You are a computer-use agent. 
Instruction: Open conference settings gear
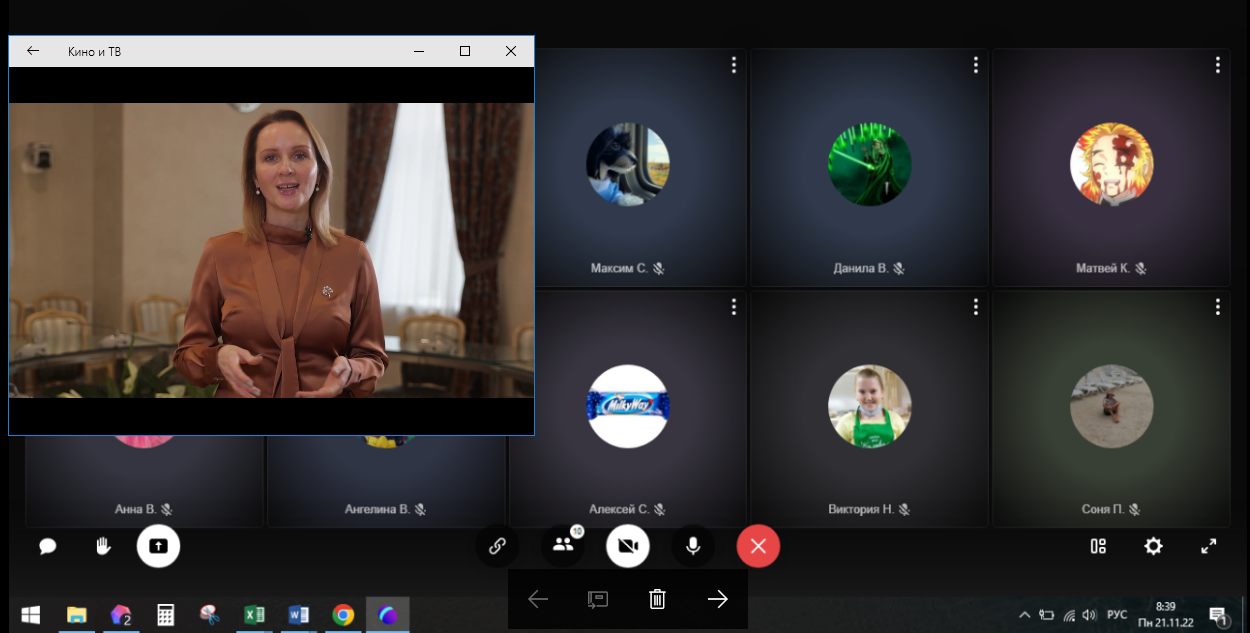tap(1153, 546)
